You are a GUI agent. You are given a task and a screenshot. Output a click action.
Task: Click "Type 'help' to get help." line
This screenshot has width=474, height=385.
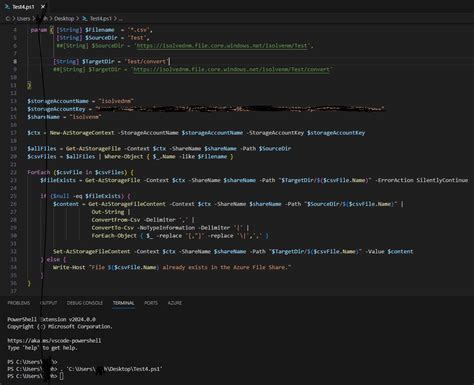point(42,348)
